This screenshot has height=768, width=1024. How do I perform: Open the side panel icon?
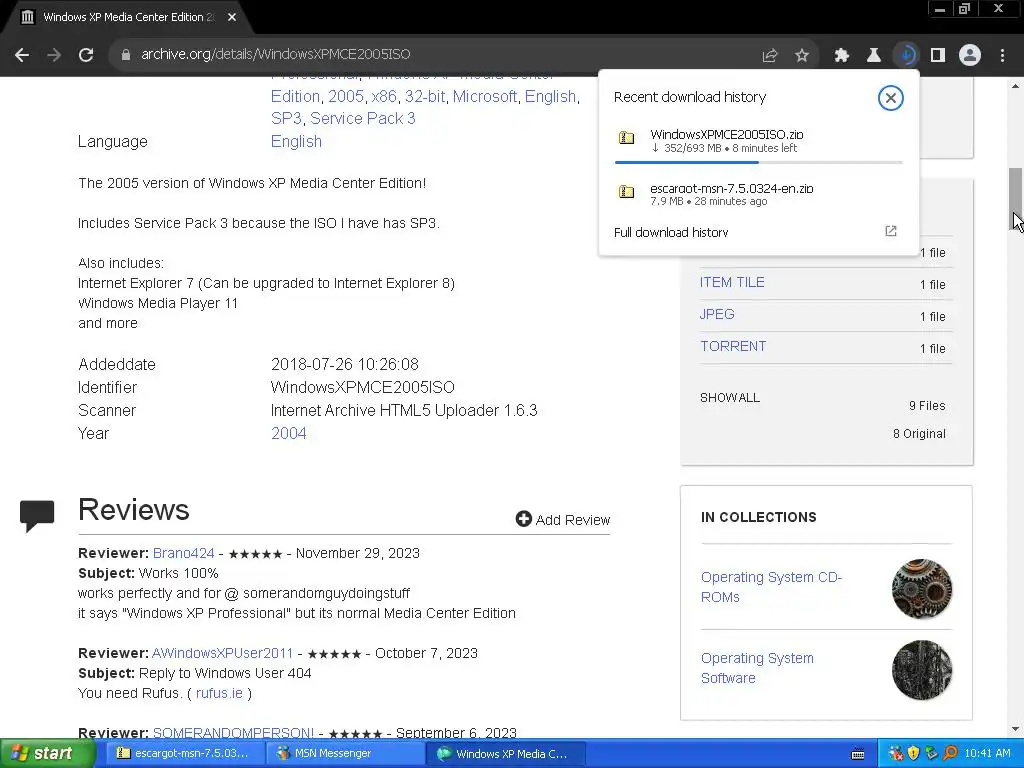(938, 56)
